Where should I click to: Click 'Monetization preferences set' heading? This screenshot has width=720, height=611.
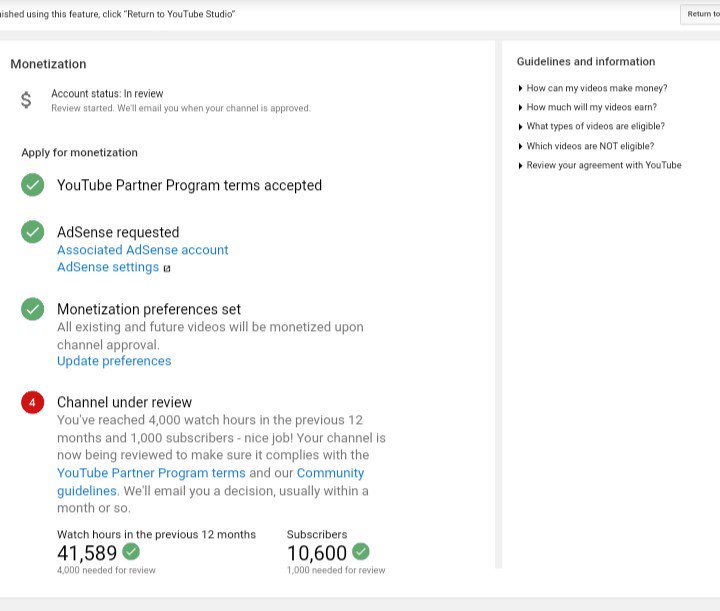pos(149,309)
